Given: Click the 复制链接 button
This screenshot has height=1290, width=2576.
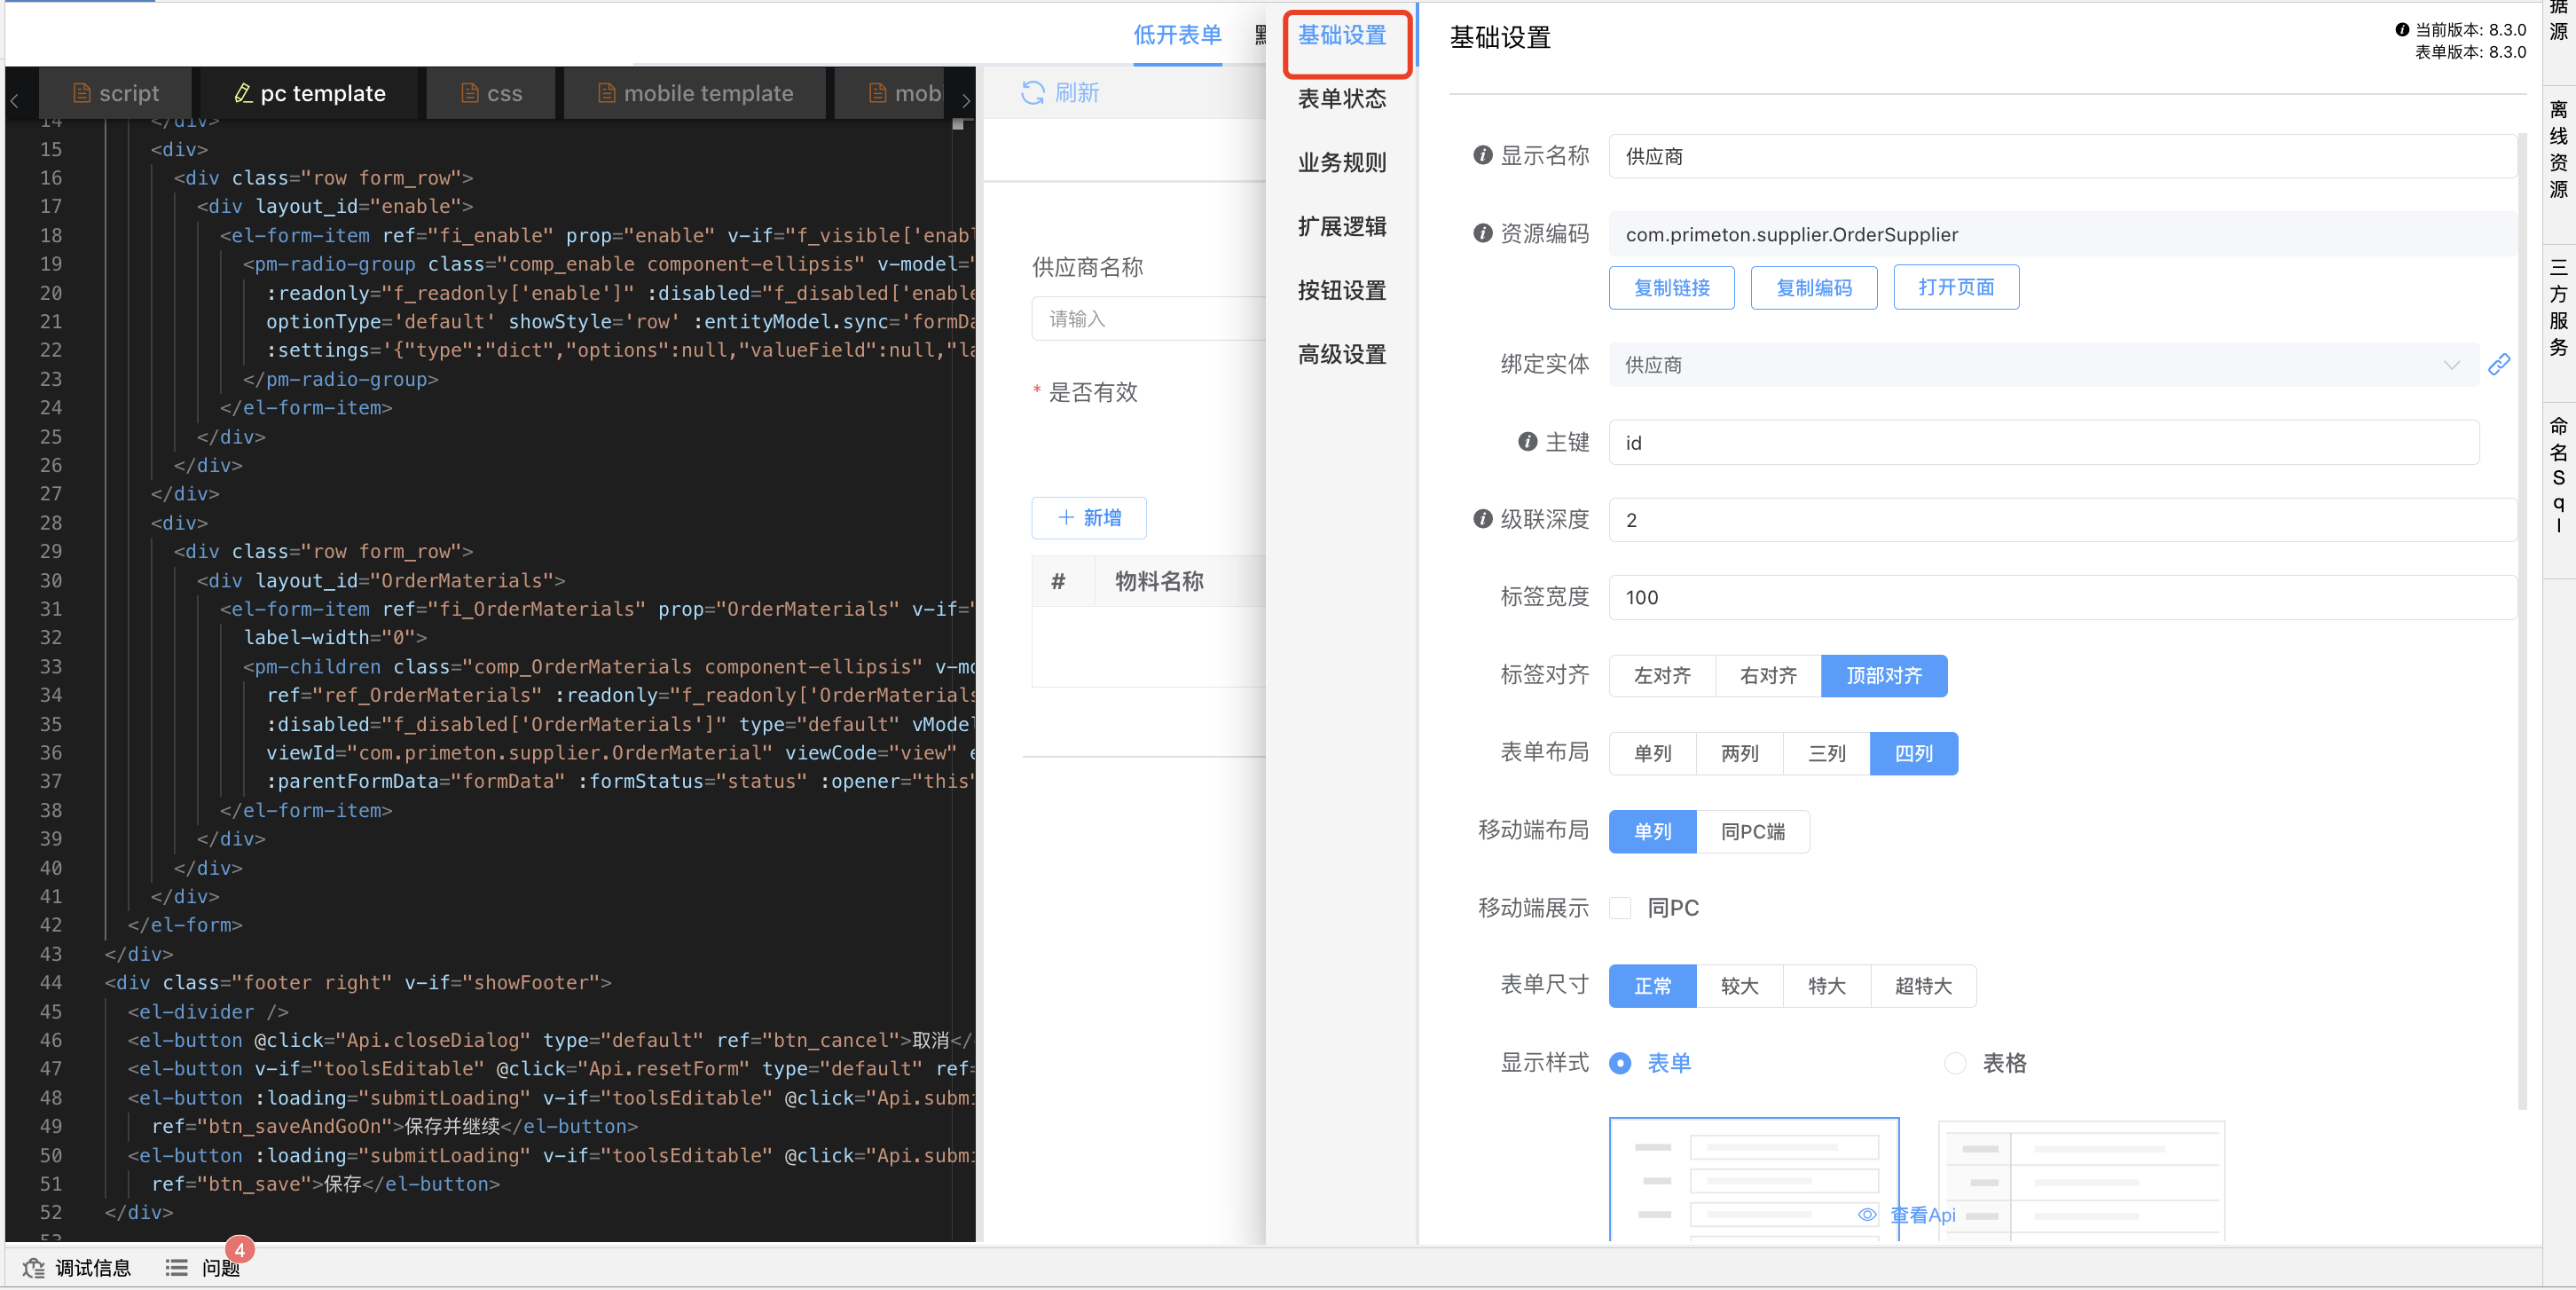Looking at the screenshot, I should [1671, 288].
